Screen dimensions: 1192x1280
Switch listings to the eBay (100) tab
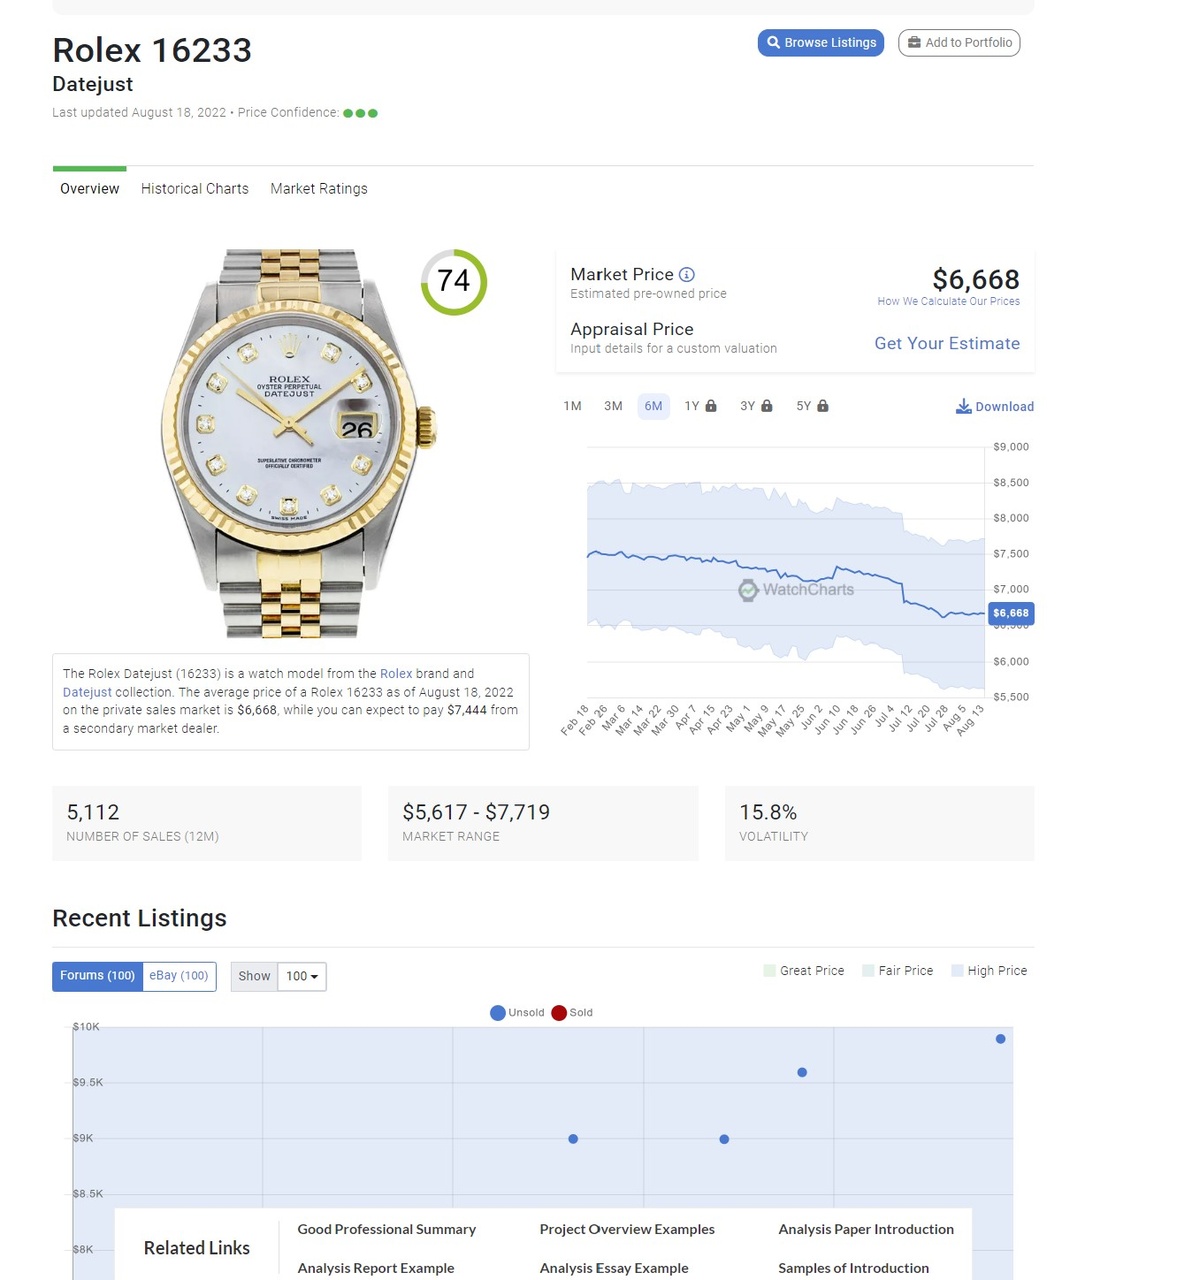pos(179,976)
